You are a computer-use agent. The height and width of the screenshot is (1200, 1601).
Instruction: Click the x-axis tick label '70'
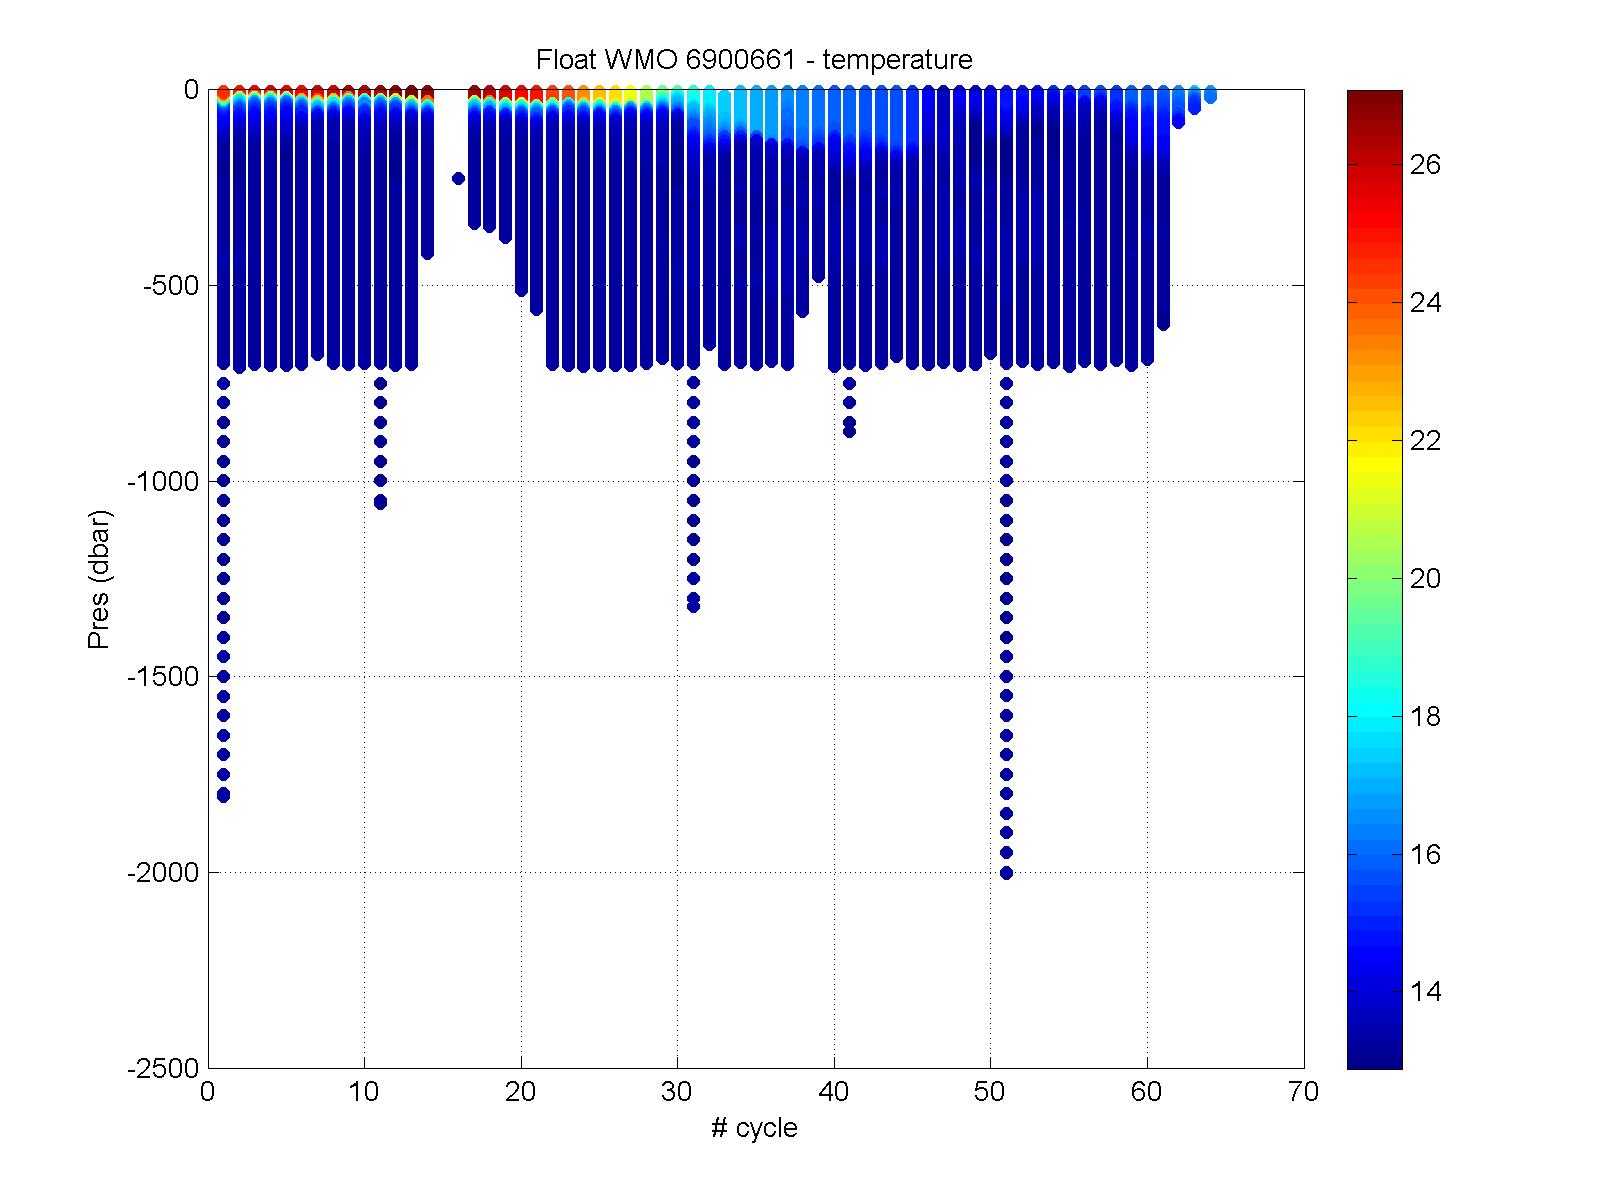click(x=1304, y=1093)
